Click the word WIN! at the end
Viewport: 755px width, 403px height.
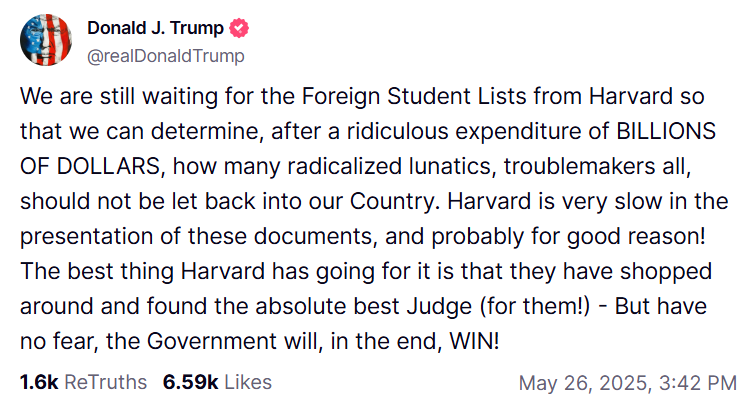pos(474,341)
